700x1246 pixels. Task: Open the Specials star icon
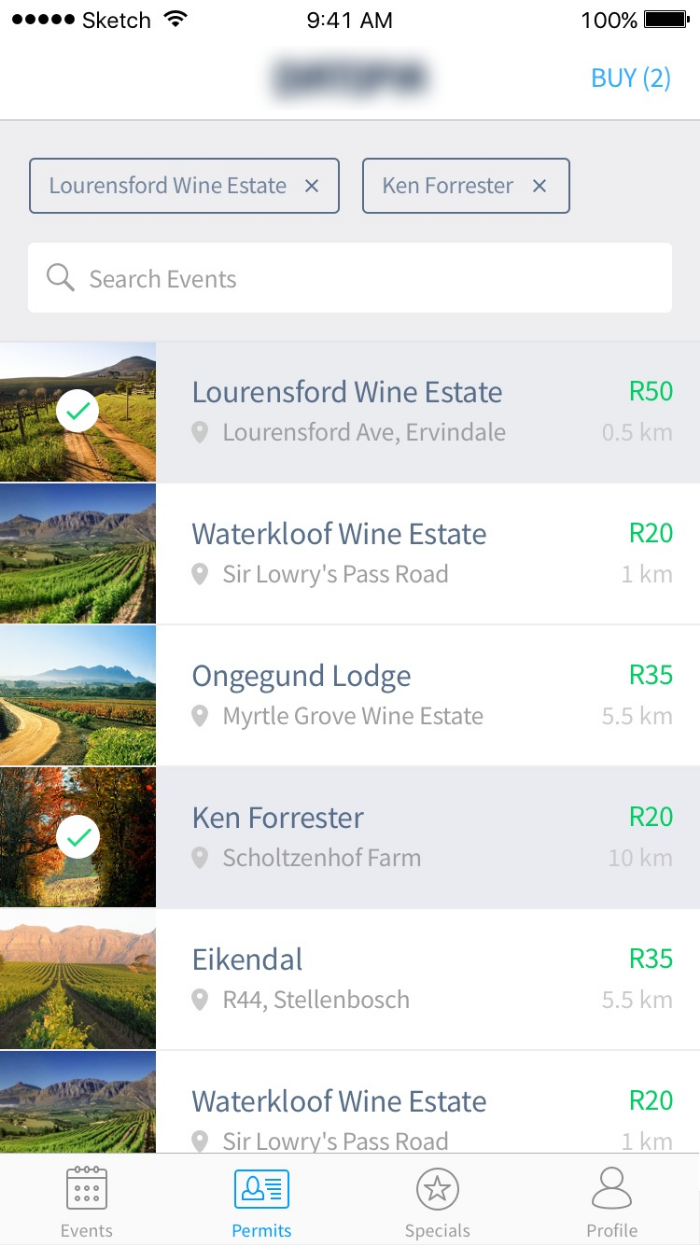click(x=437, y=1188)
